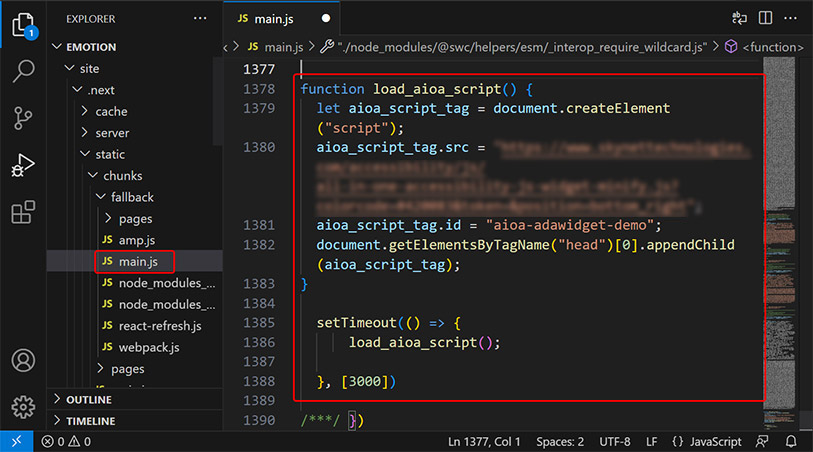Image resolution: width=813 pixels, height=452 pixels.
Task: Open the Extensions view
Action: (23, 212)
